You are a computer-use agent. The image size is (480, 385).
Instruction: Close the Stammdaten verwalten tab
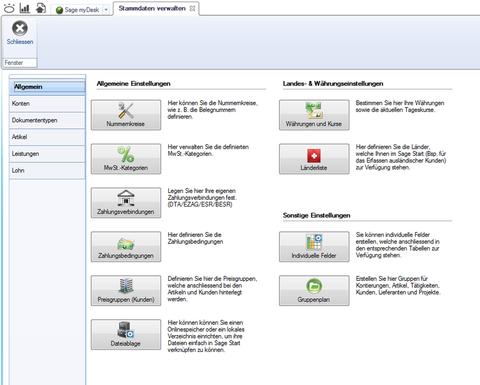[192, 9]
